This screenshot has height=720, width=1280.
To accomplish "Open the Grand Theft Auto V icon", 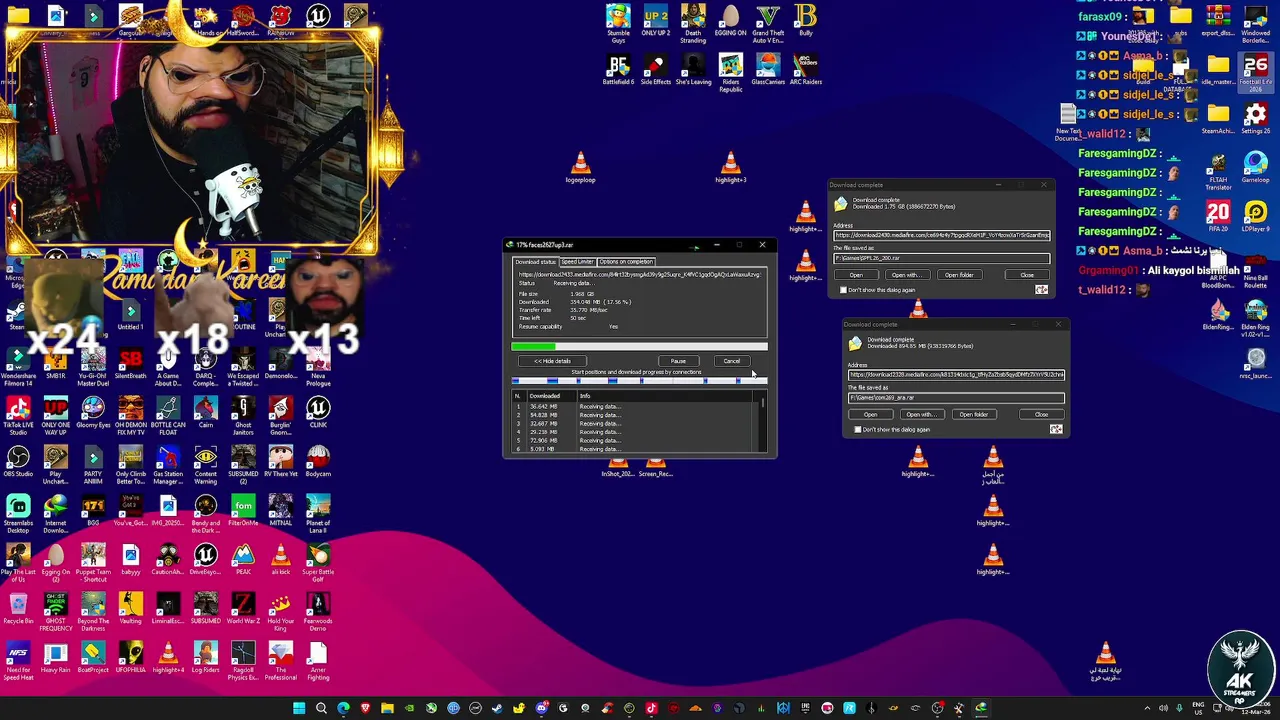I will [768, 23].
